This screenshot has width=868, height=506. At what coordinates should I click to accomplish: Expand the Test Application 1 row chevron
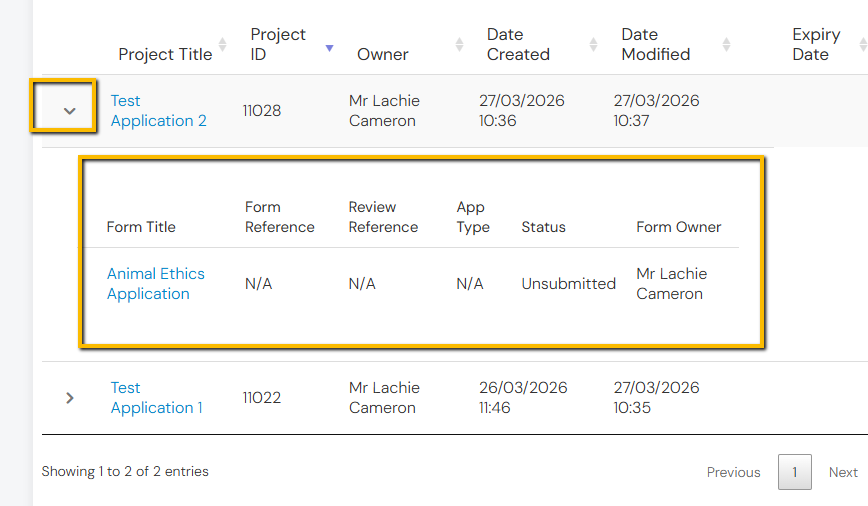[69, 398]
